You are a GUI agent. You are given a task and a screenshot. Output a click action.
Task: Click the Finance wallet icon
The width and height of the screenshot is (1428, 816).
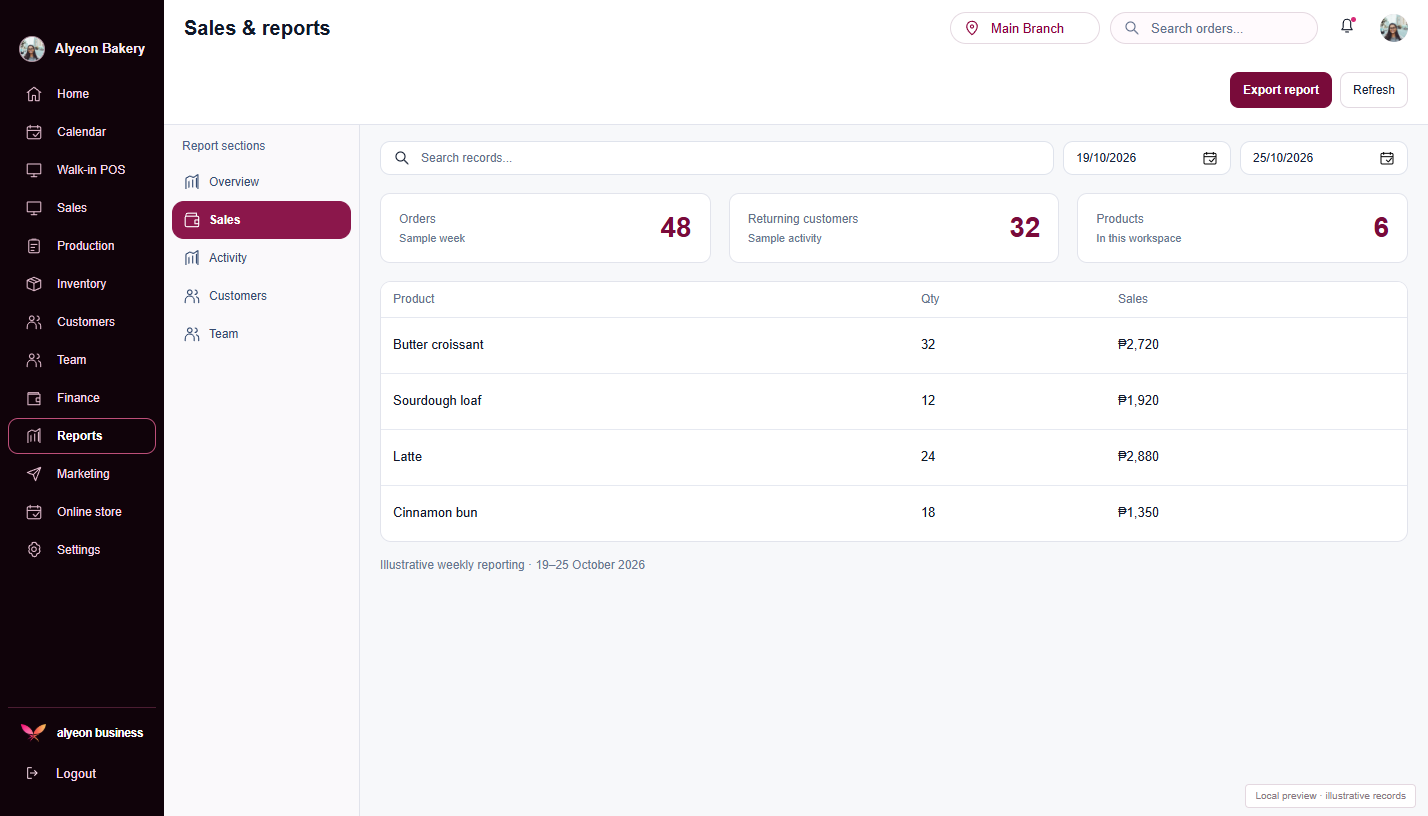pyautogui.click(x=34, y=398)
